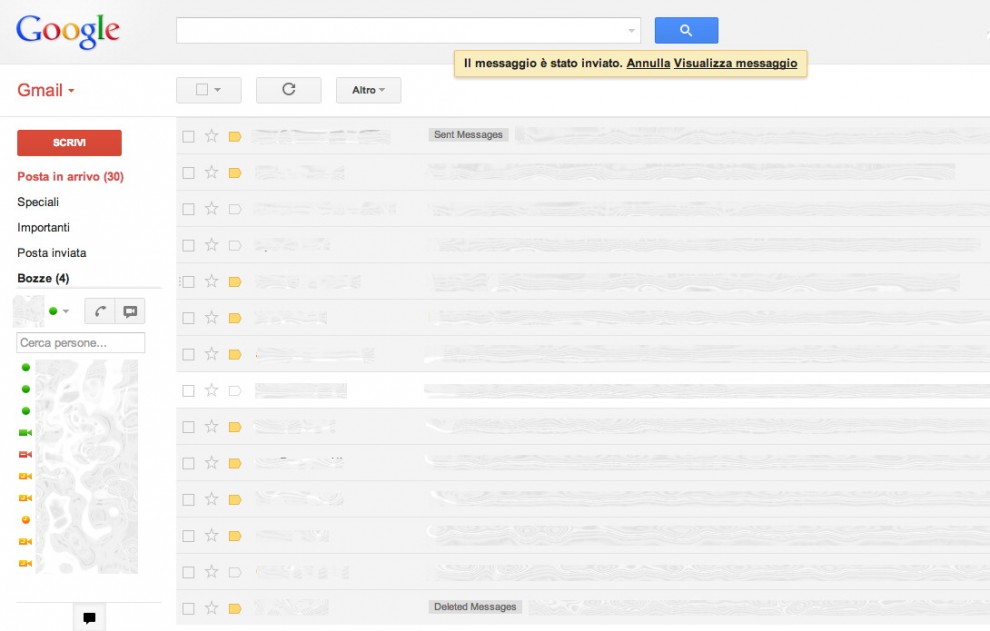Start a phone call with the handset icon
The image size is (990, 631).
(x=100, y=311)
